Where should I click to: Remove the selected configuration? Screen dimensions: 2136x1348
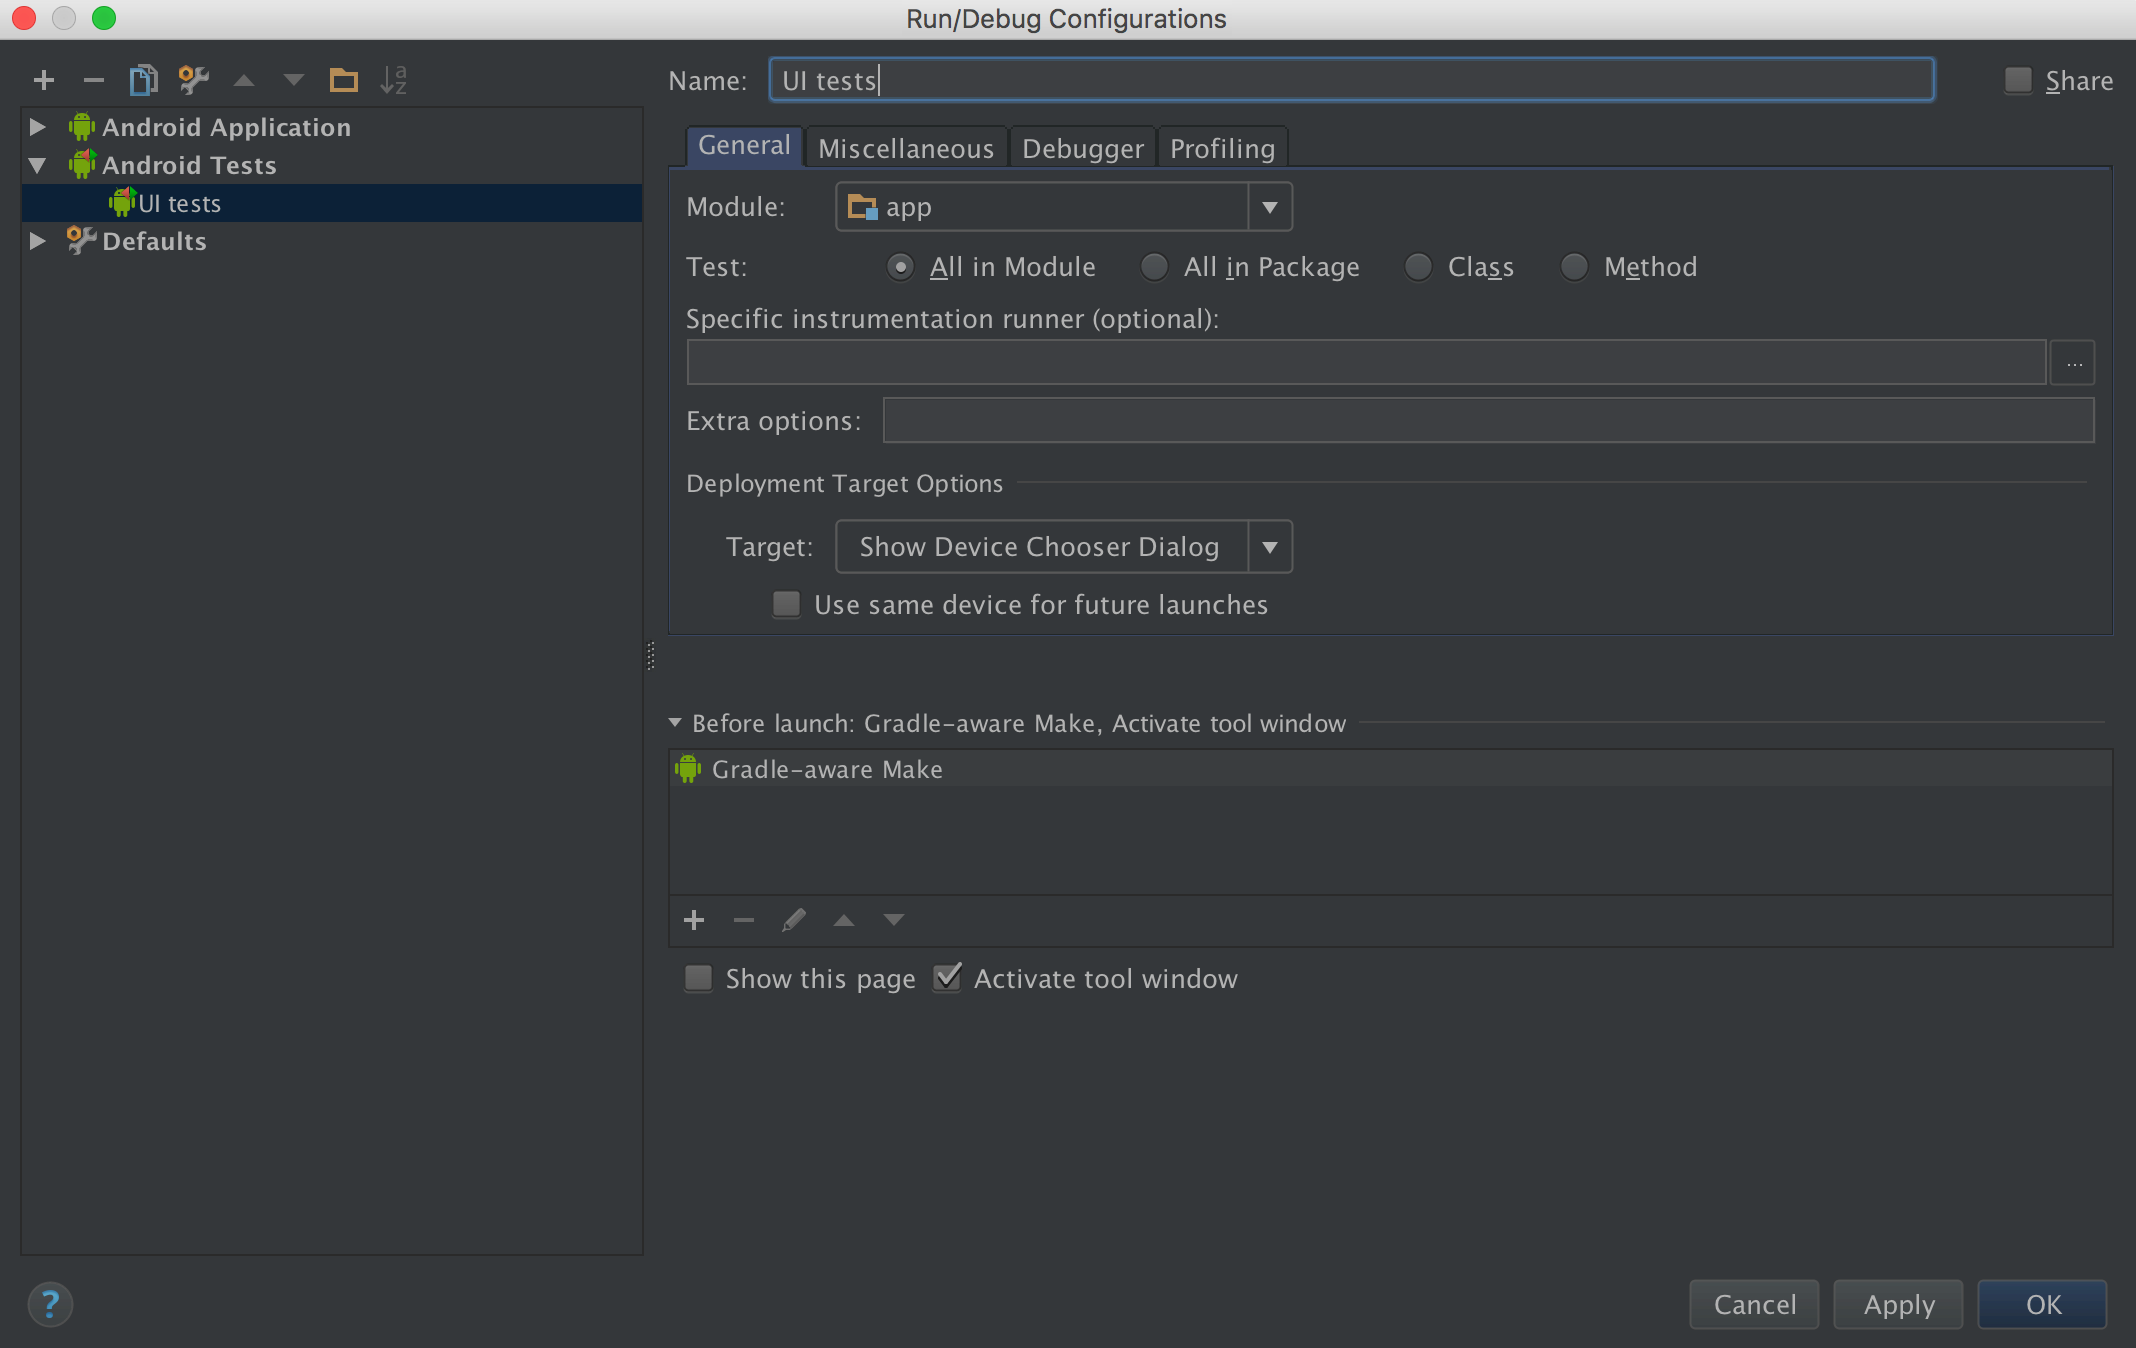tap(94, 80)
